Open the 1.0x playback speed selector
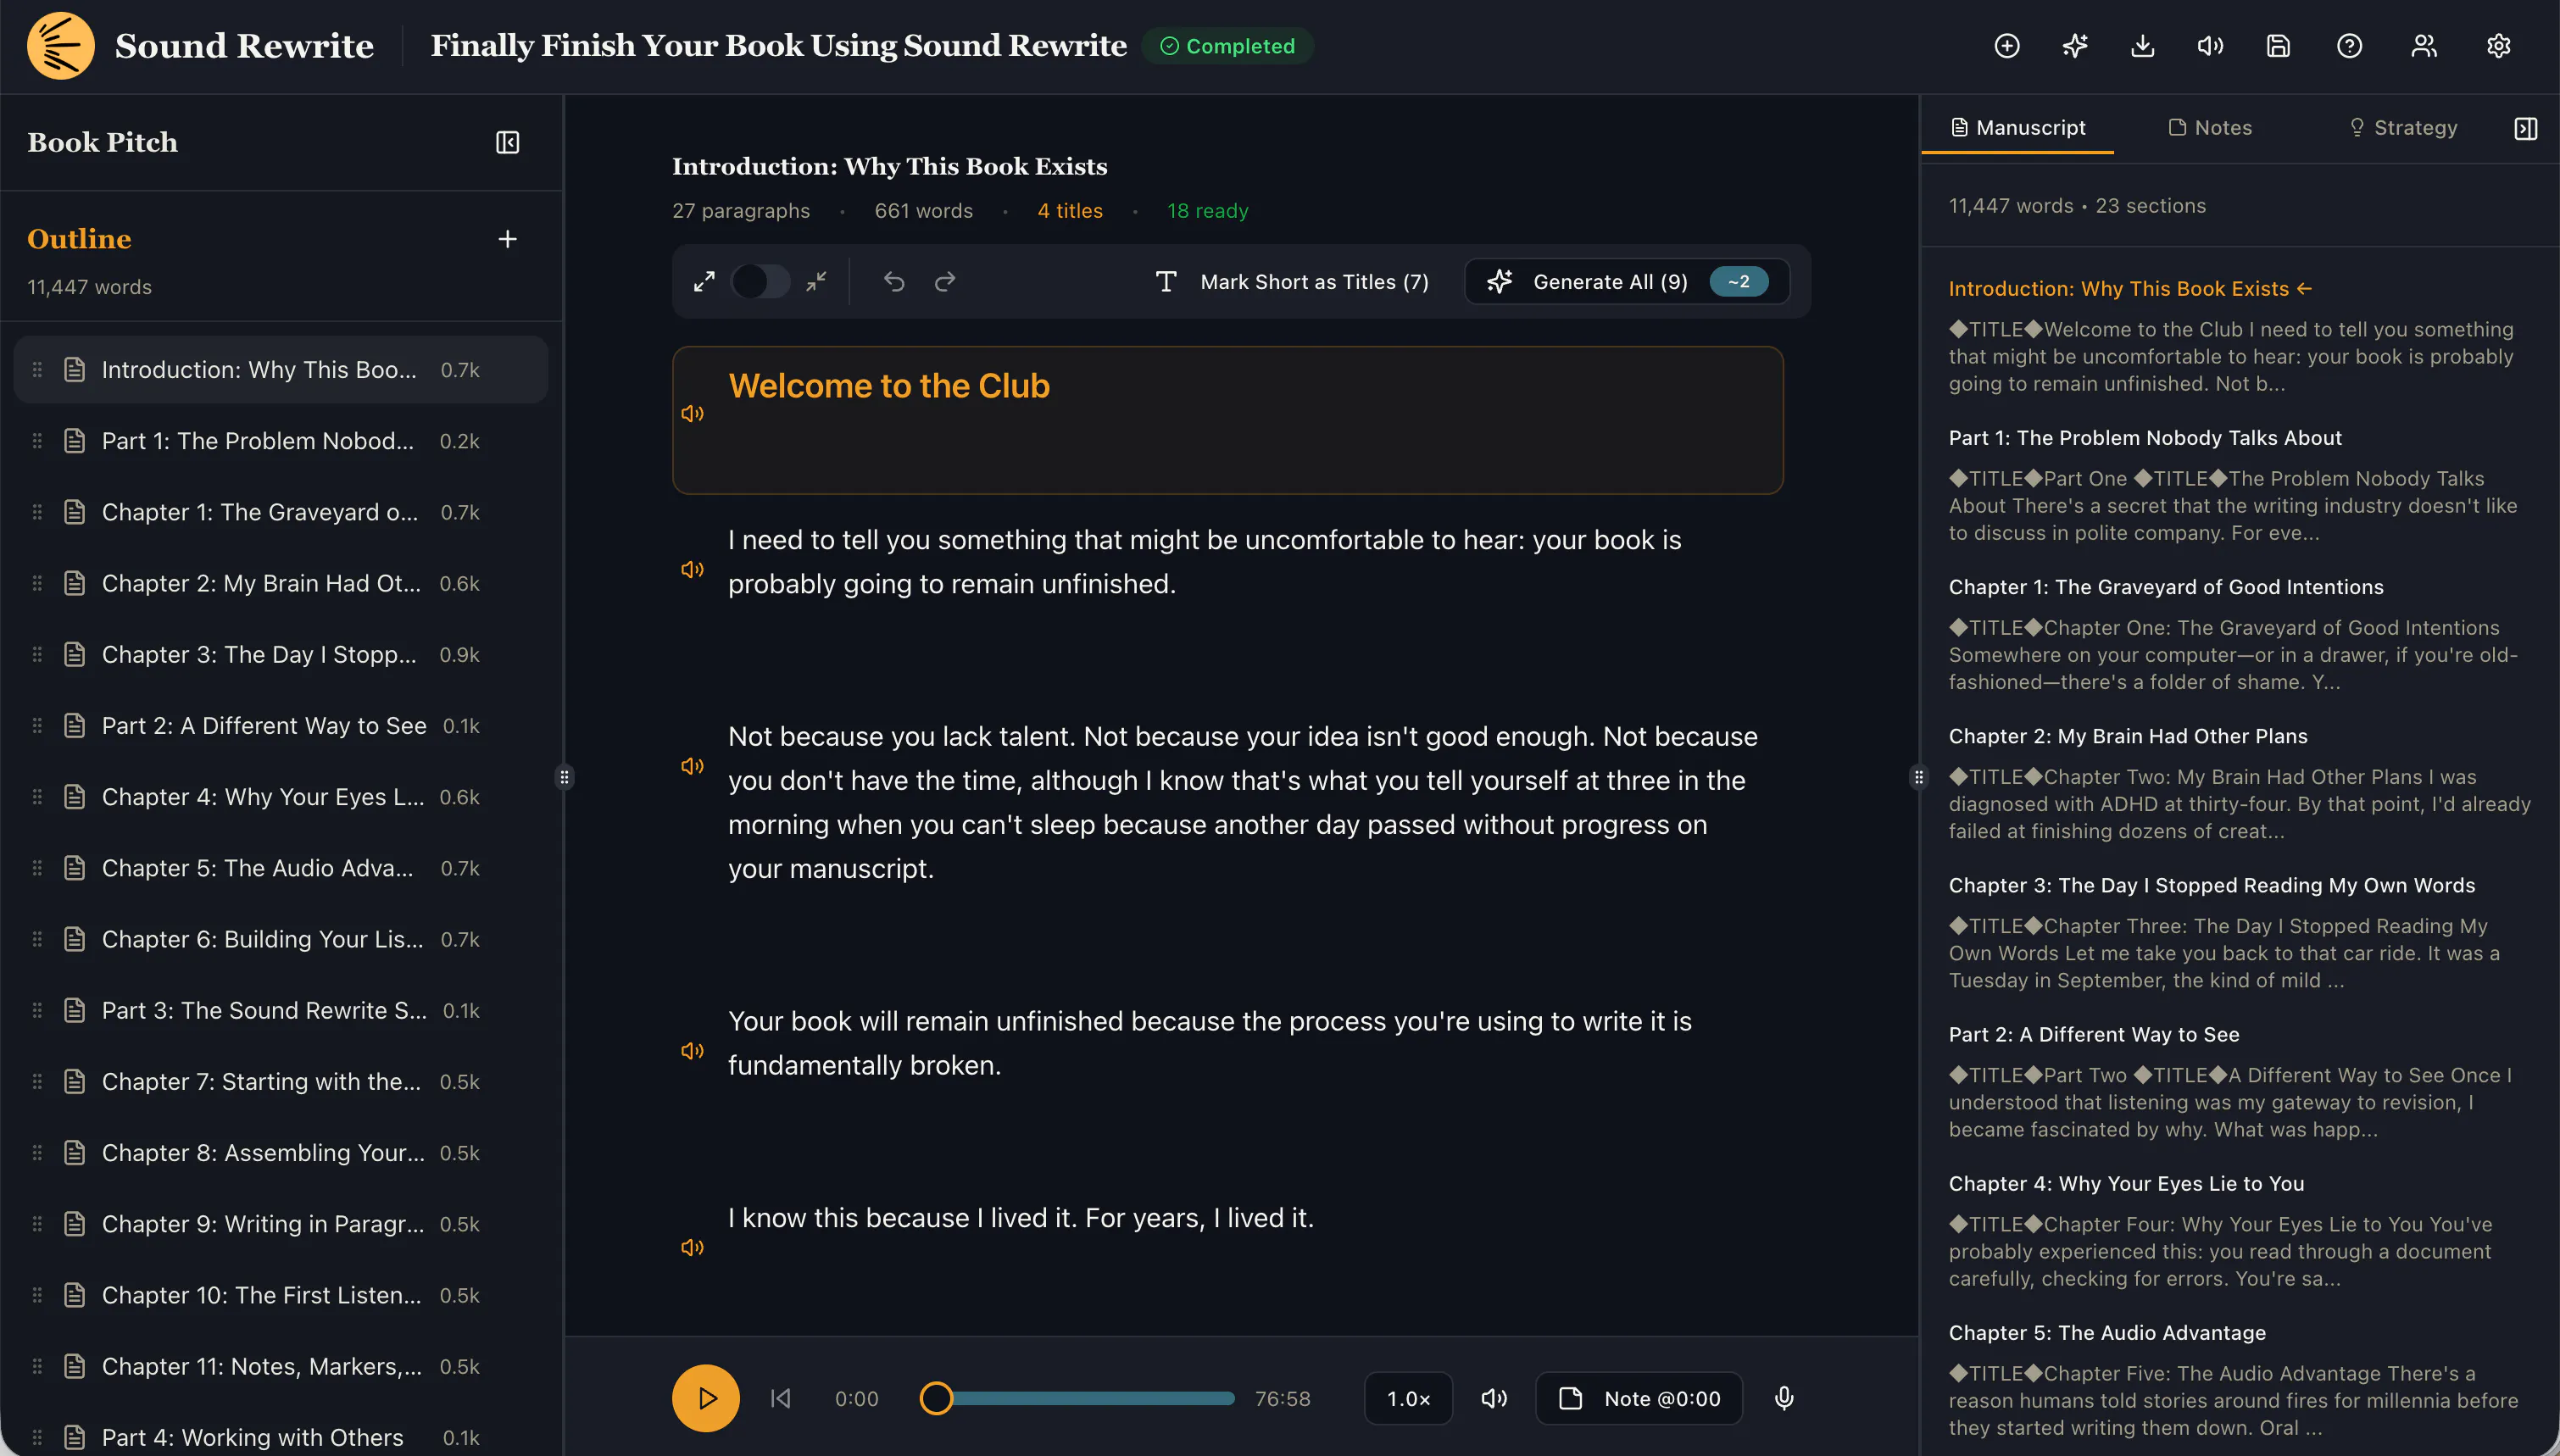2560x1456 pixels. 1408,1398
